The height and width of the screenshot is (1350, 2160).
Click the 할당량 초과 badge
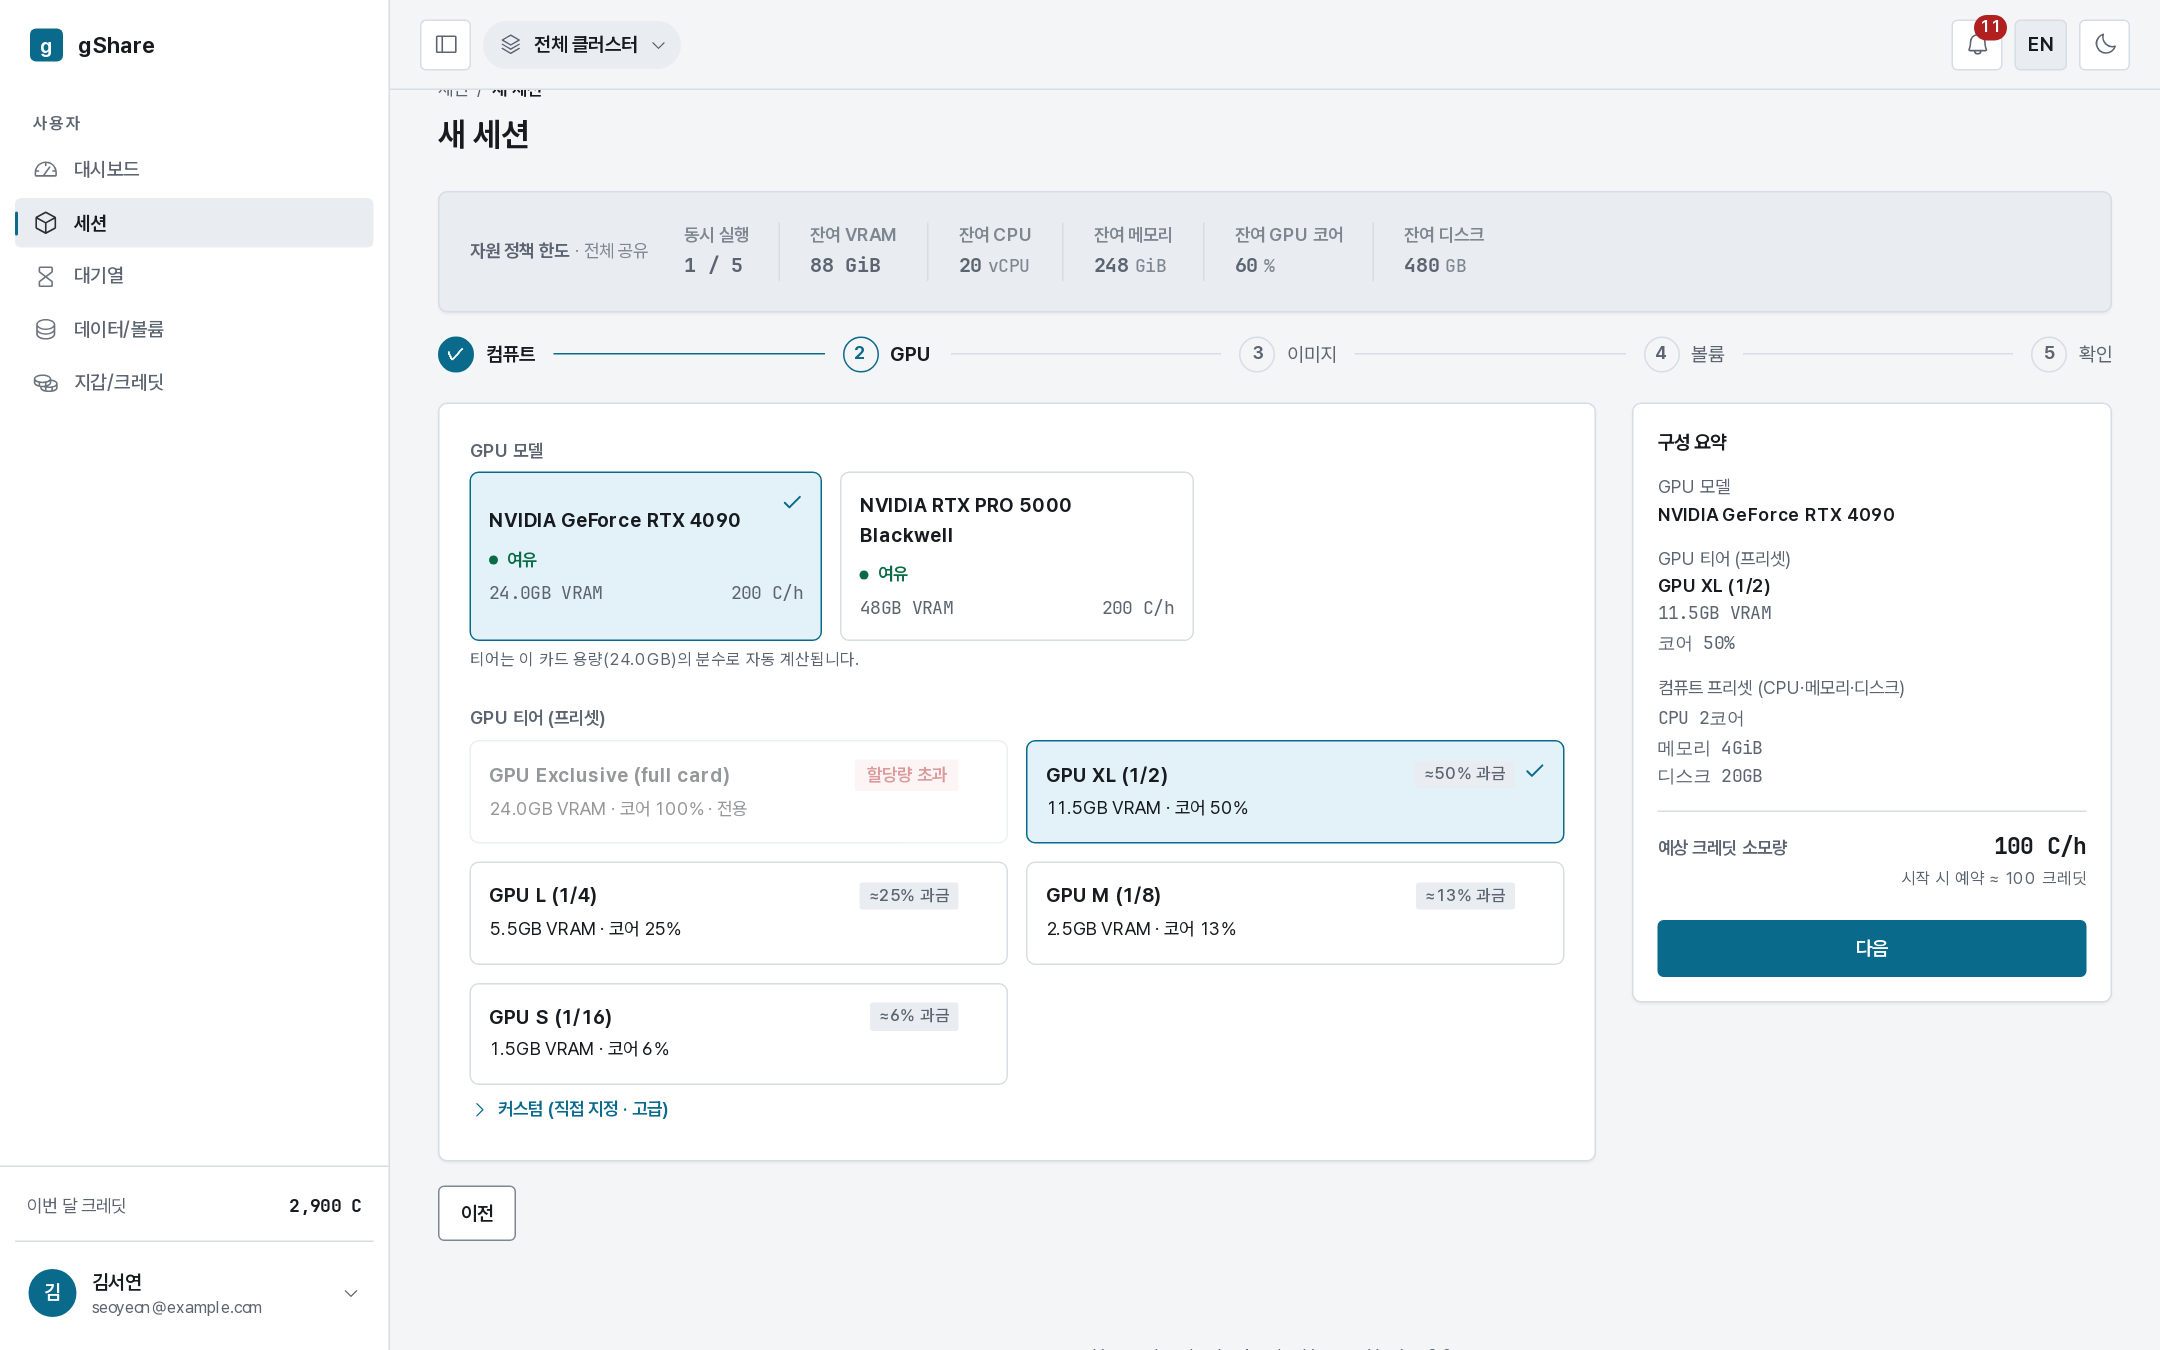click(906, 775)
